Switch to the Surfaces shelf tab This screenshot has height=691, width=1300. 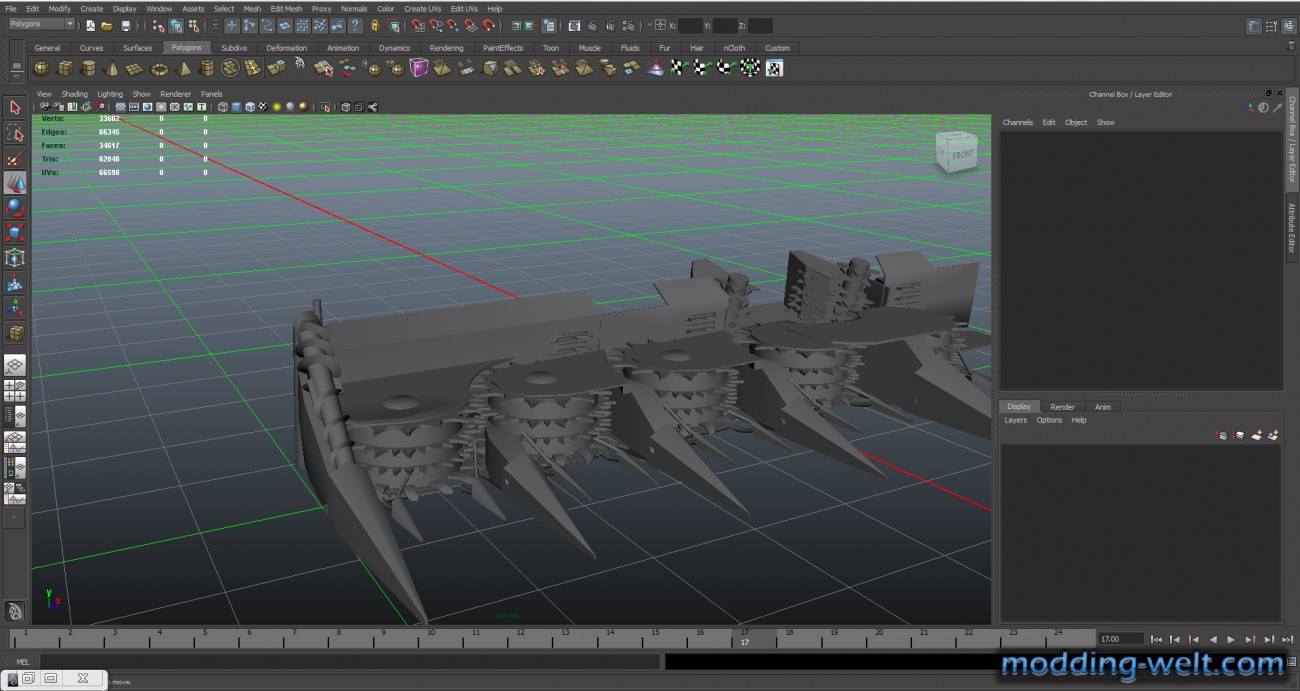(138, 47)
